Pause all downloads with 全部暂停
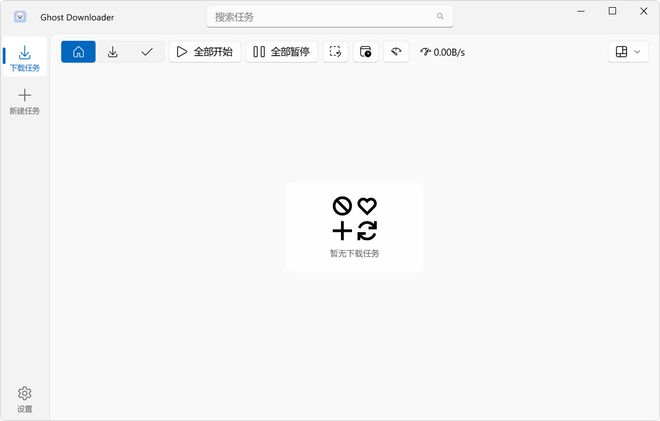Viewport: 660px width, 421px height. tap(282, 52)
